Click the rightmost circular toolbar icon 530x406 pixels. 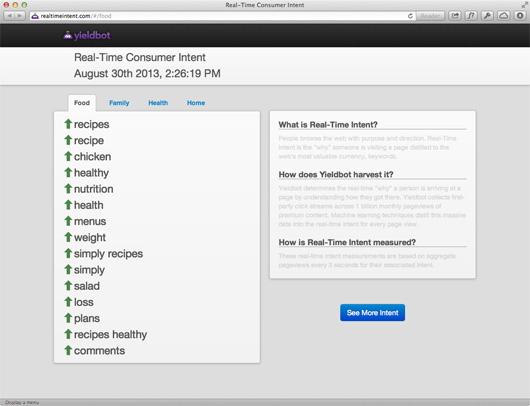(x=520, y=16)
